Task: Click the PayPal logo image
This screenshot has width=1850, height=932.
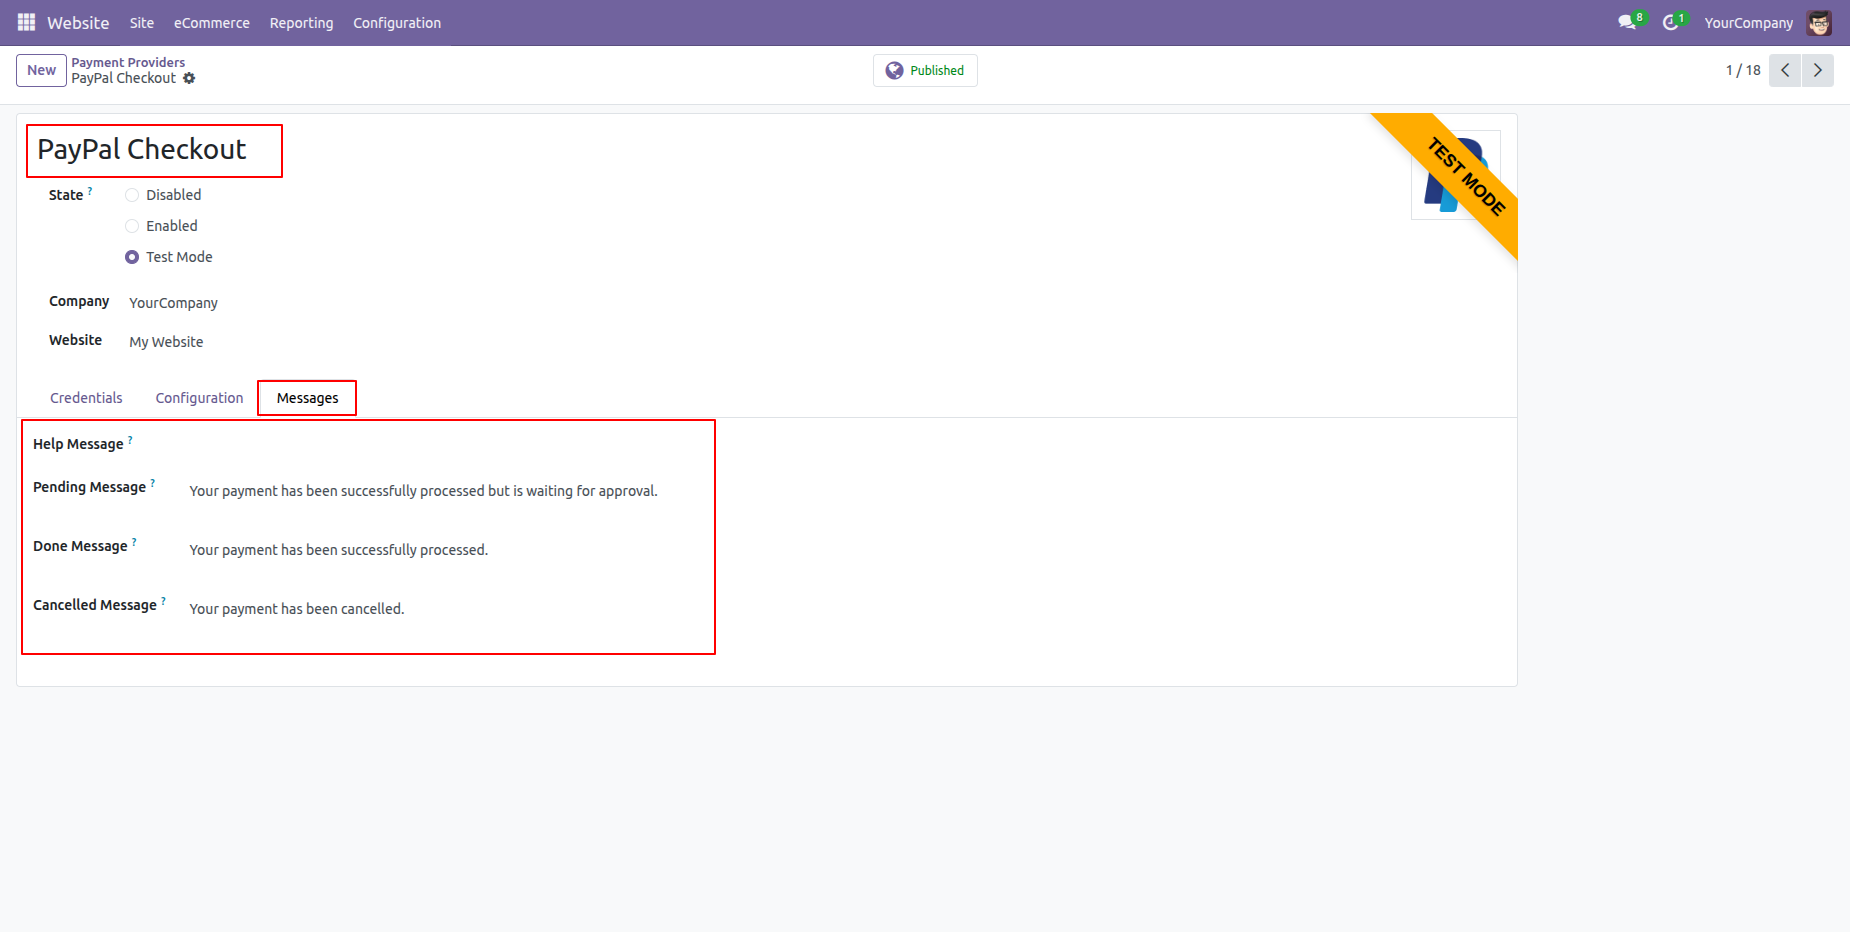Action: click(x=1455, y=175)
